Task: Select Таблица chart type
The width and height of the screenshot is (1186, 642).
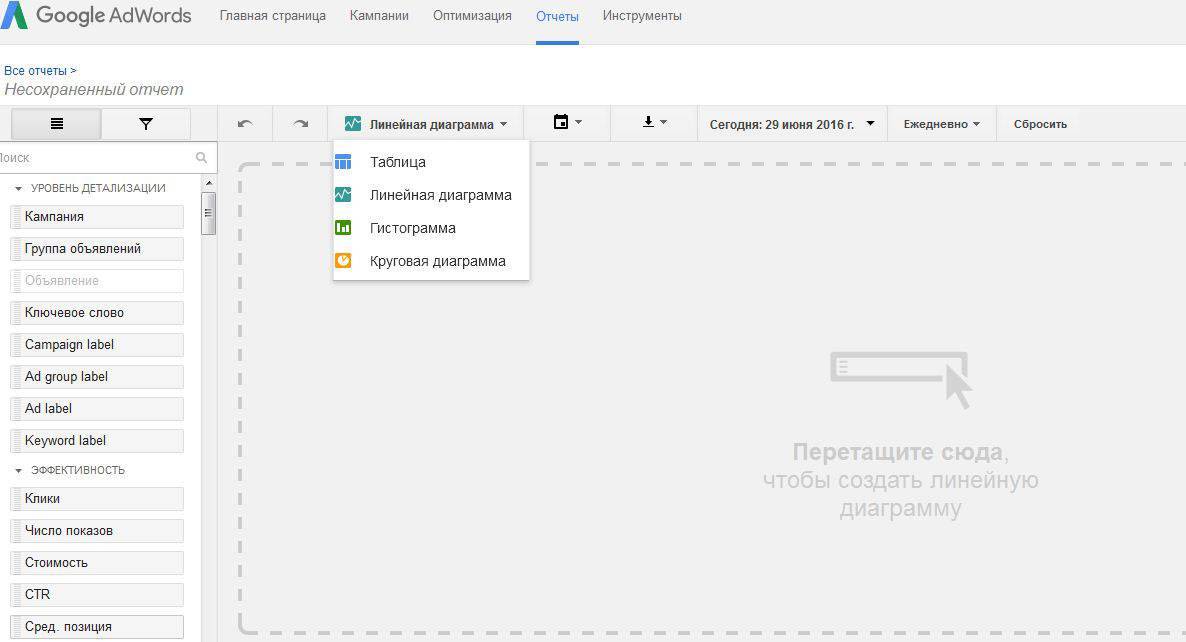Action: click(x=397, y=162)
